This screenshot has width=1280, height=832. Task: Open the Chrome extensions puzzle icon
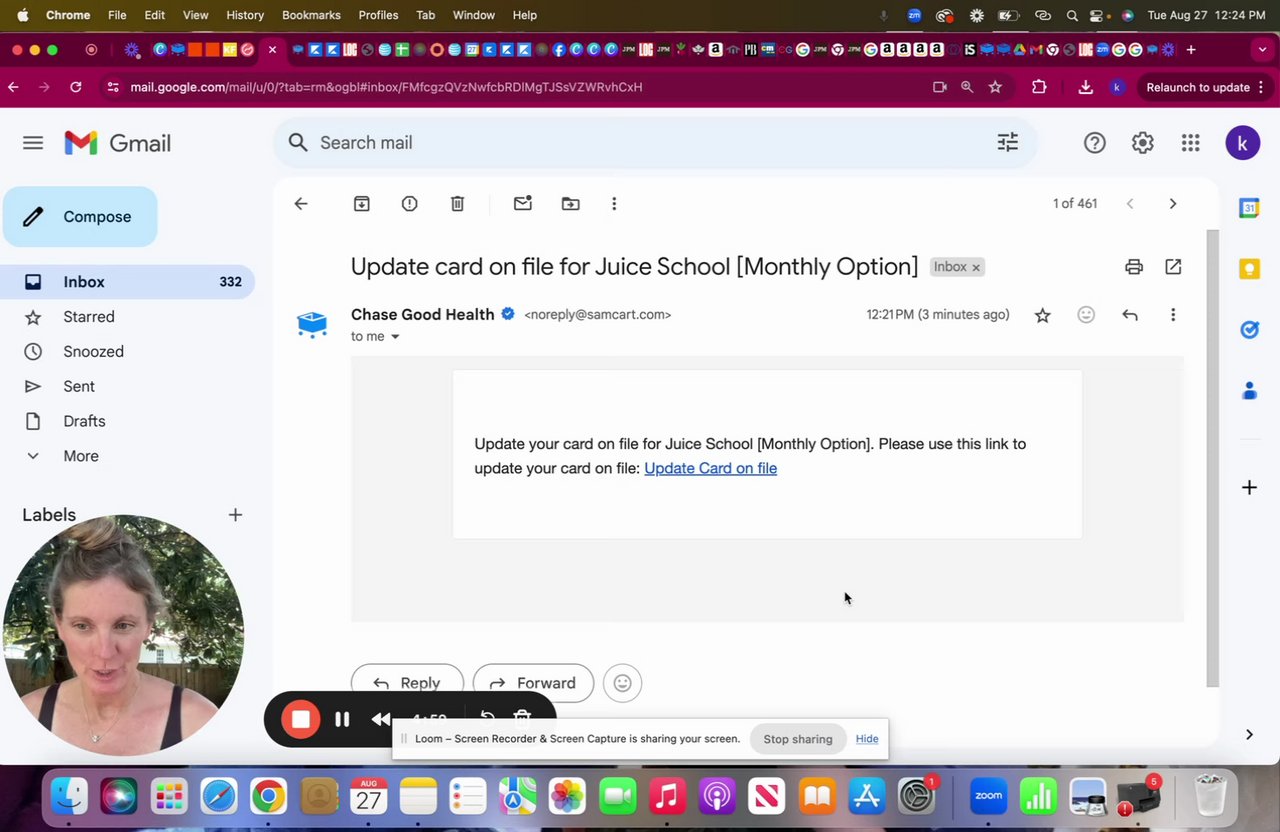tap(1039, 87)
